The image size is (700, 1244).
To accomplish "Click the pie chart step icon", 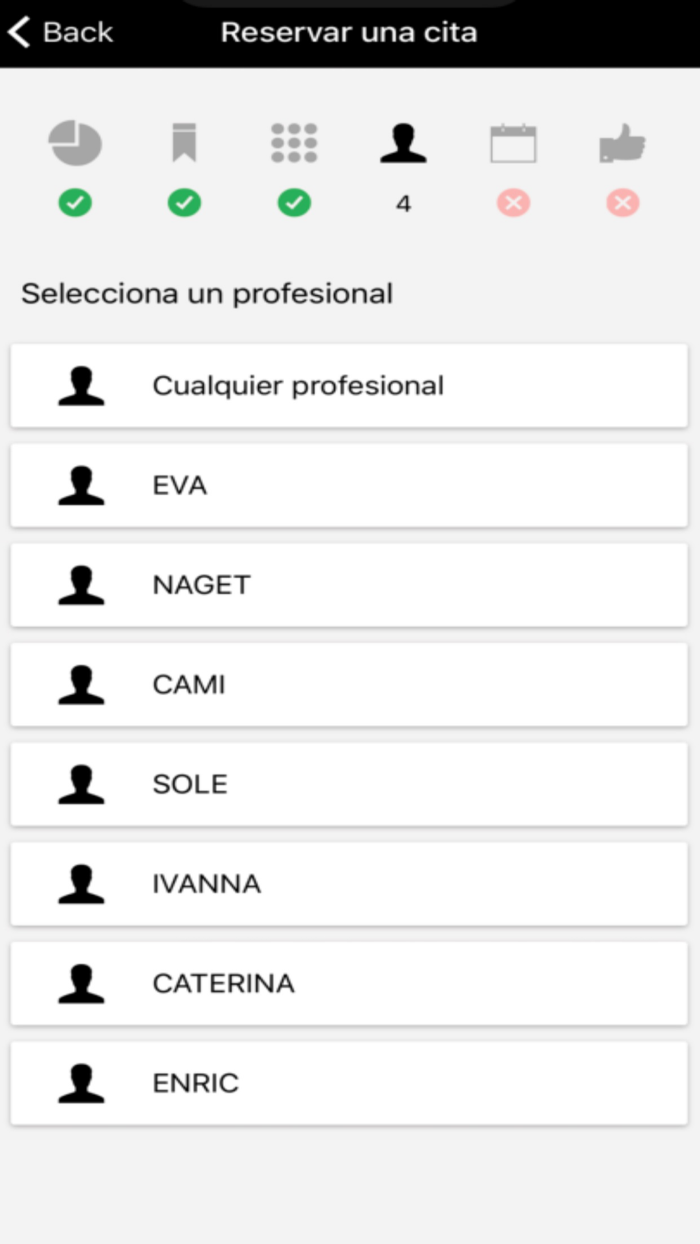I will (x=75, y=143).
